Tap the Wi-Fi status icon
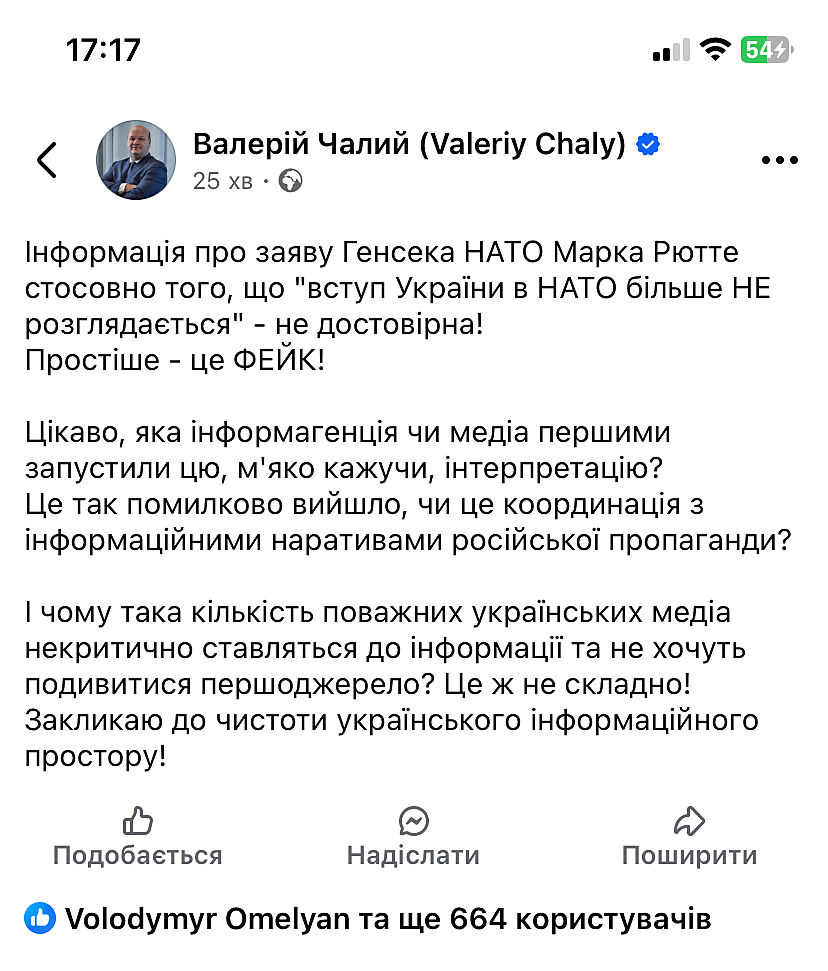Screen dimensions: 828x971 tap(716, 50)
